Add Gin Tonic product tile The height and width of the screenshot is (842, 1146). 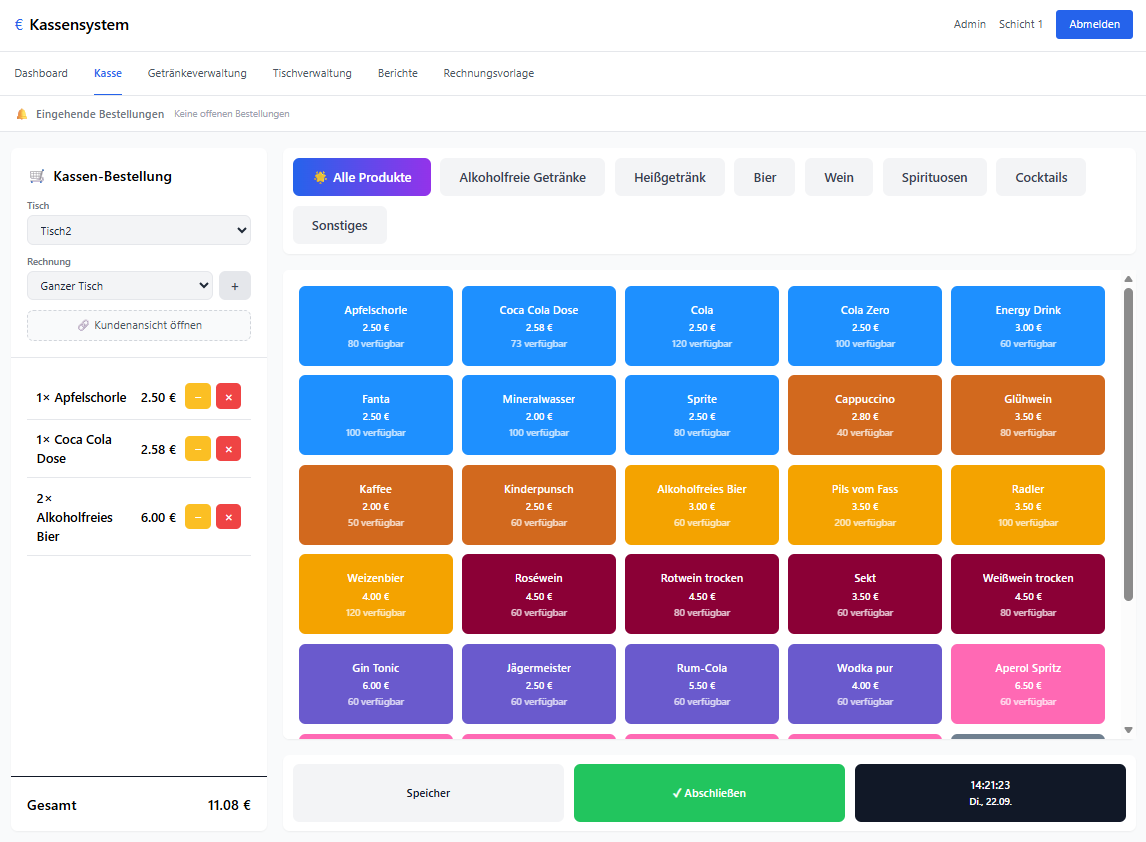point(376,684)
